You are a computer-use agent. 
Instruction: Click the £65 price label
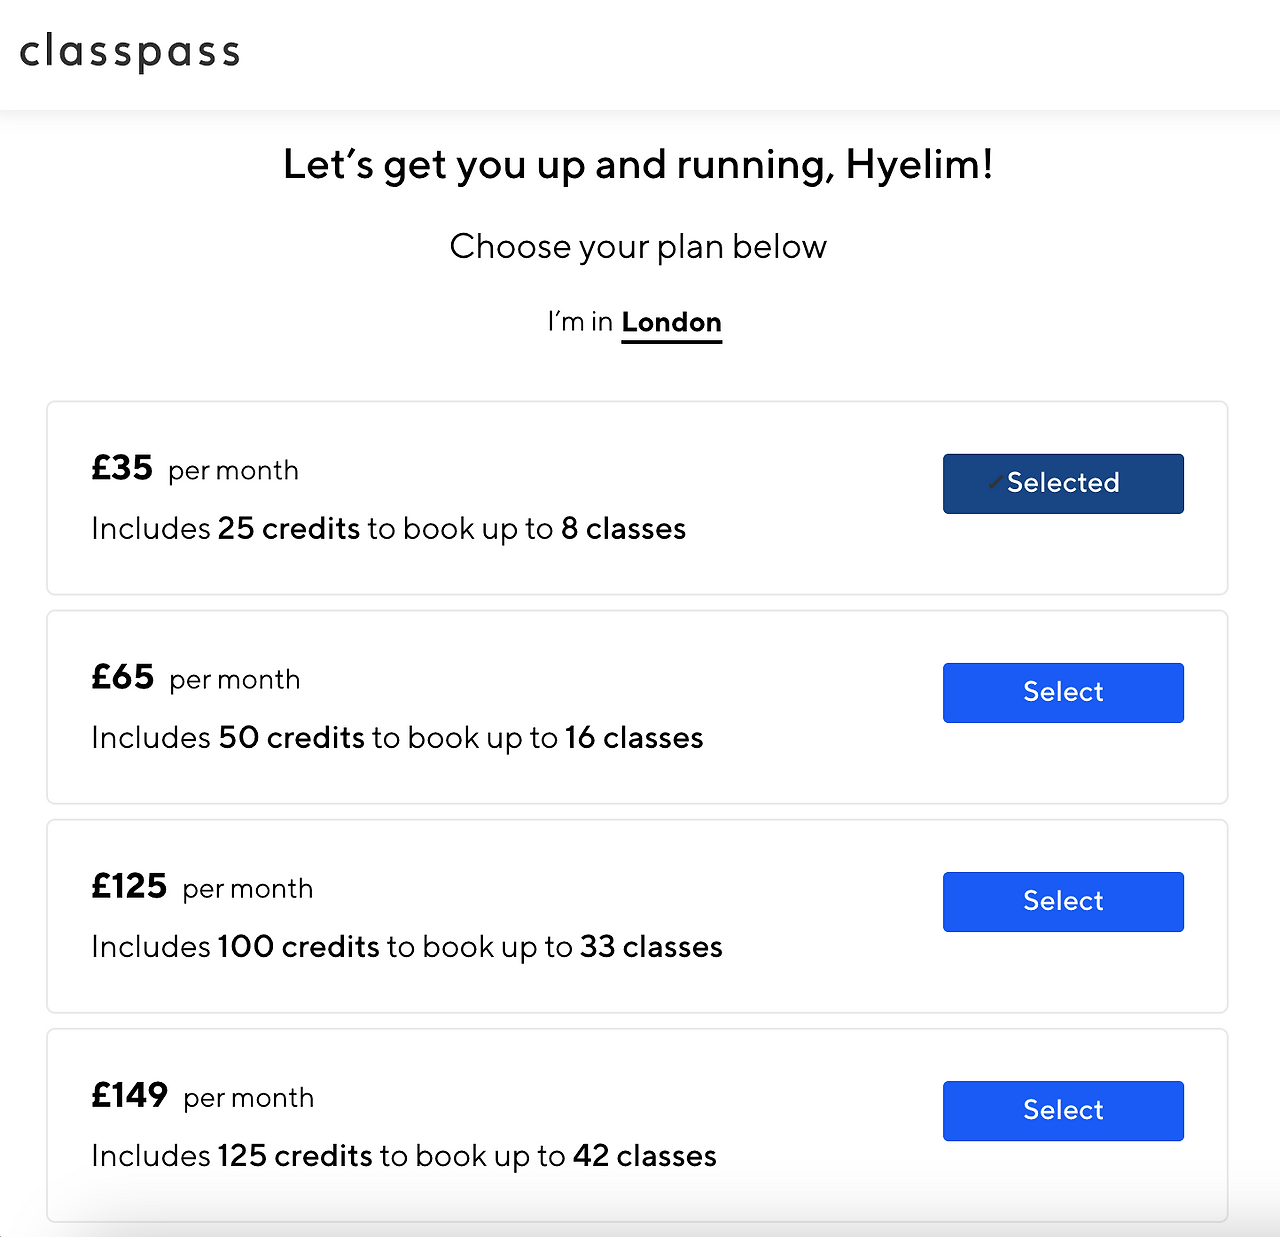tap(122, 677)
